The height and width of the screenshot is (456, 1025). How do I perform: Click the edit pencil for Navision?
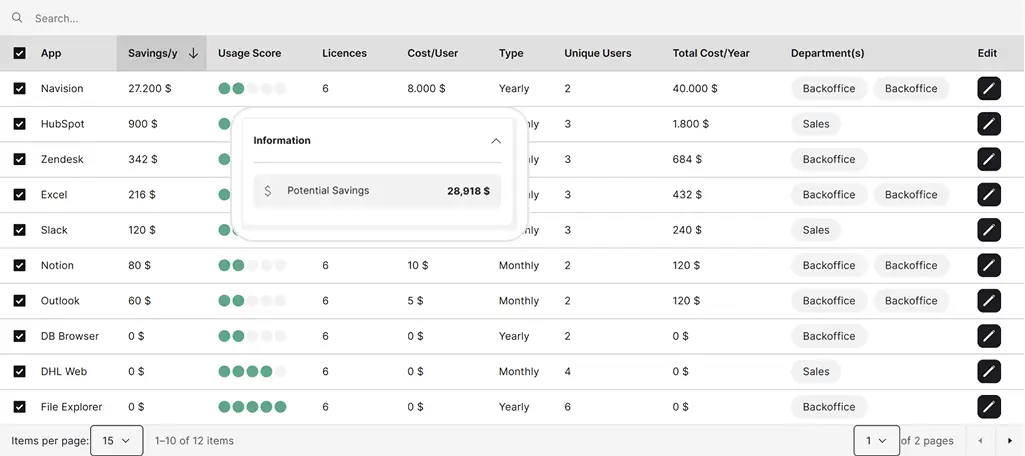[x=988, y=89]
